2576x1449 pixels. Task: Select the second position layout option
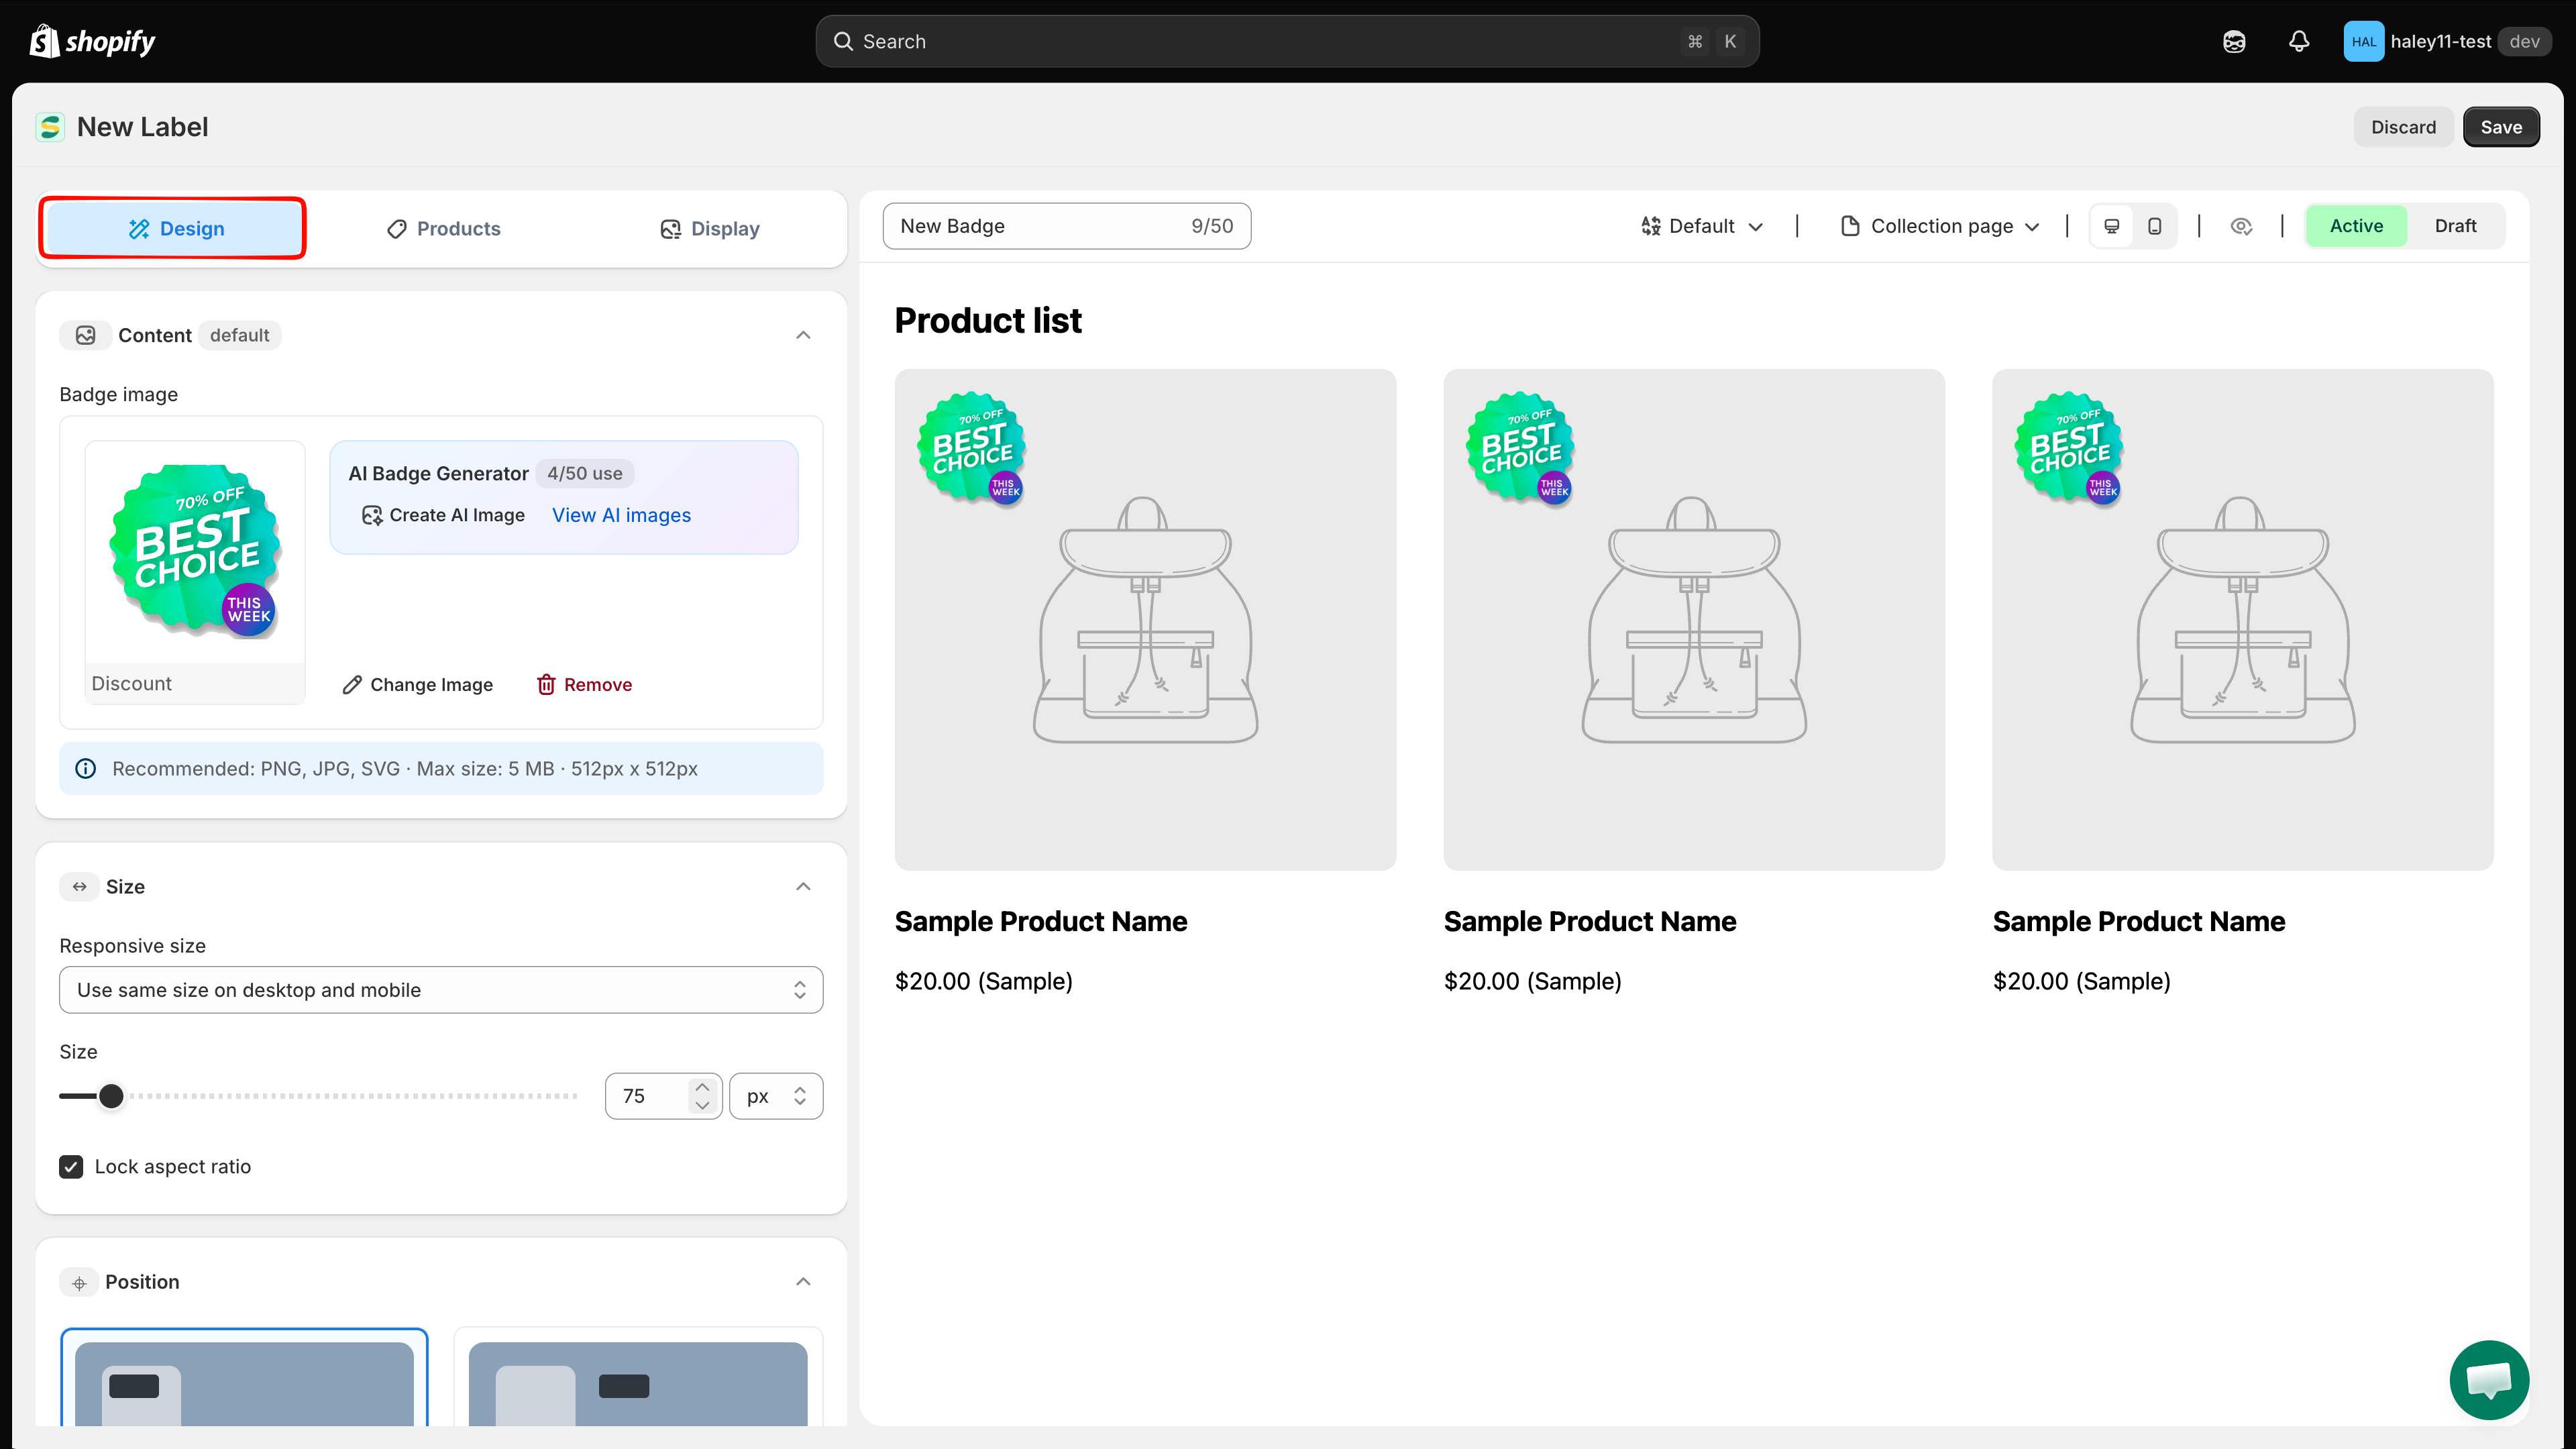[x=638, y=1378]
